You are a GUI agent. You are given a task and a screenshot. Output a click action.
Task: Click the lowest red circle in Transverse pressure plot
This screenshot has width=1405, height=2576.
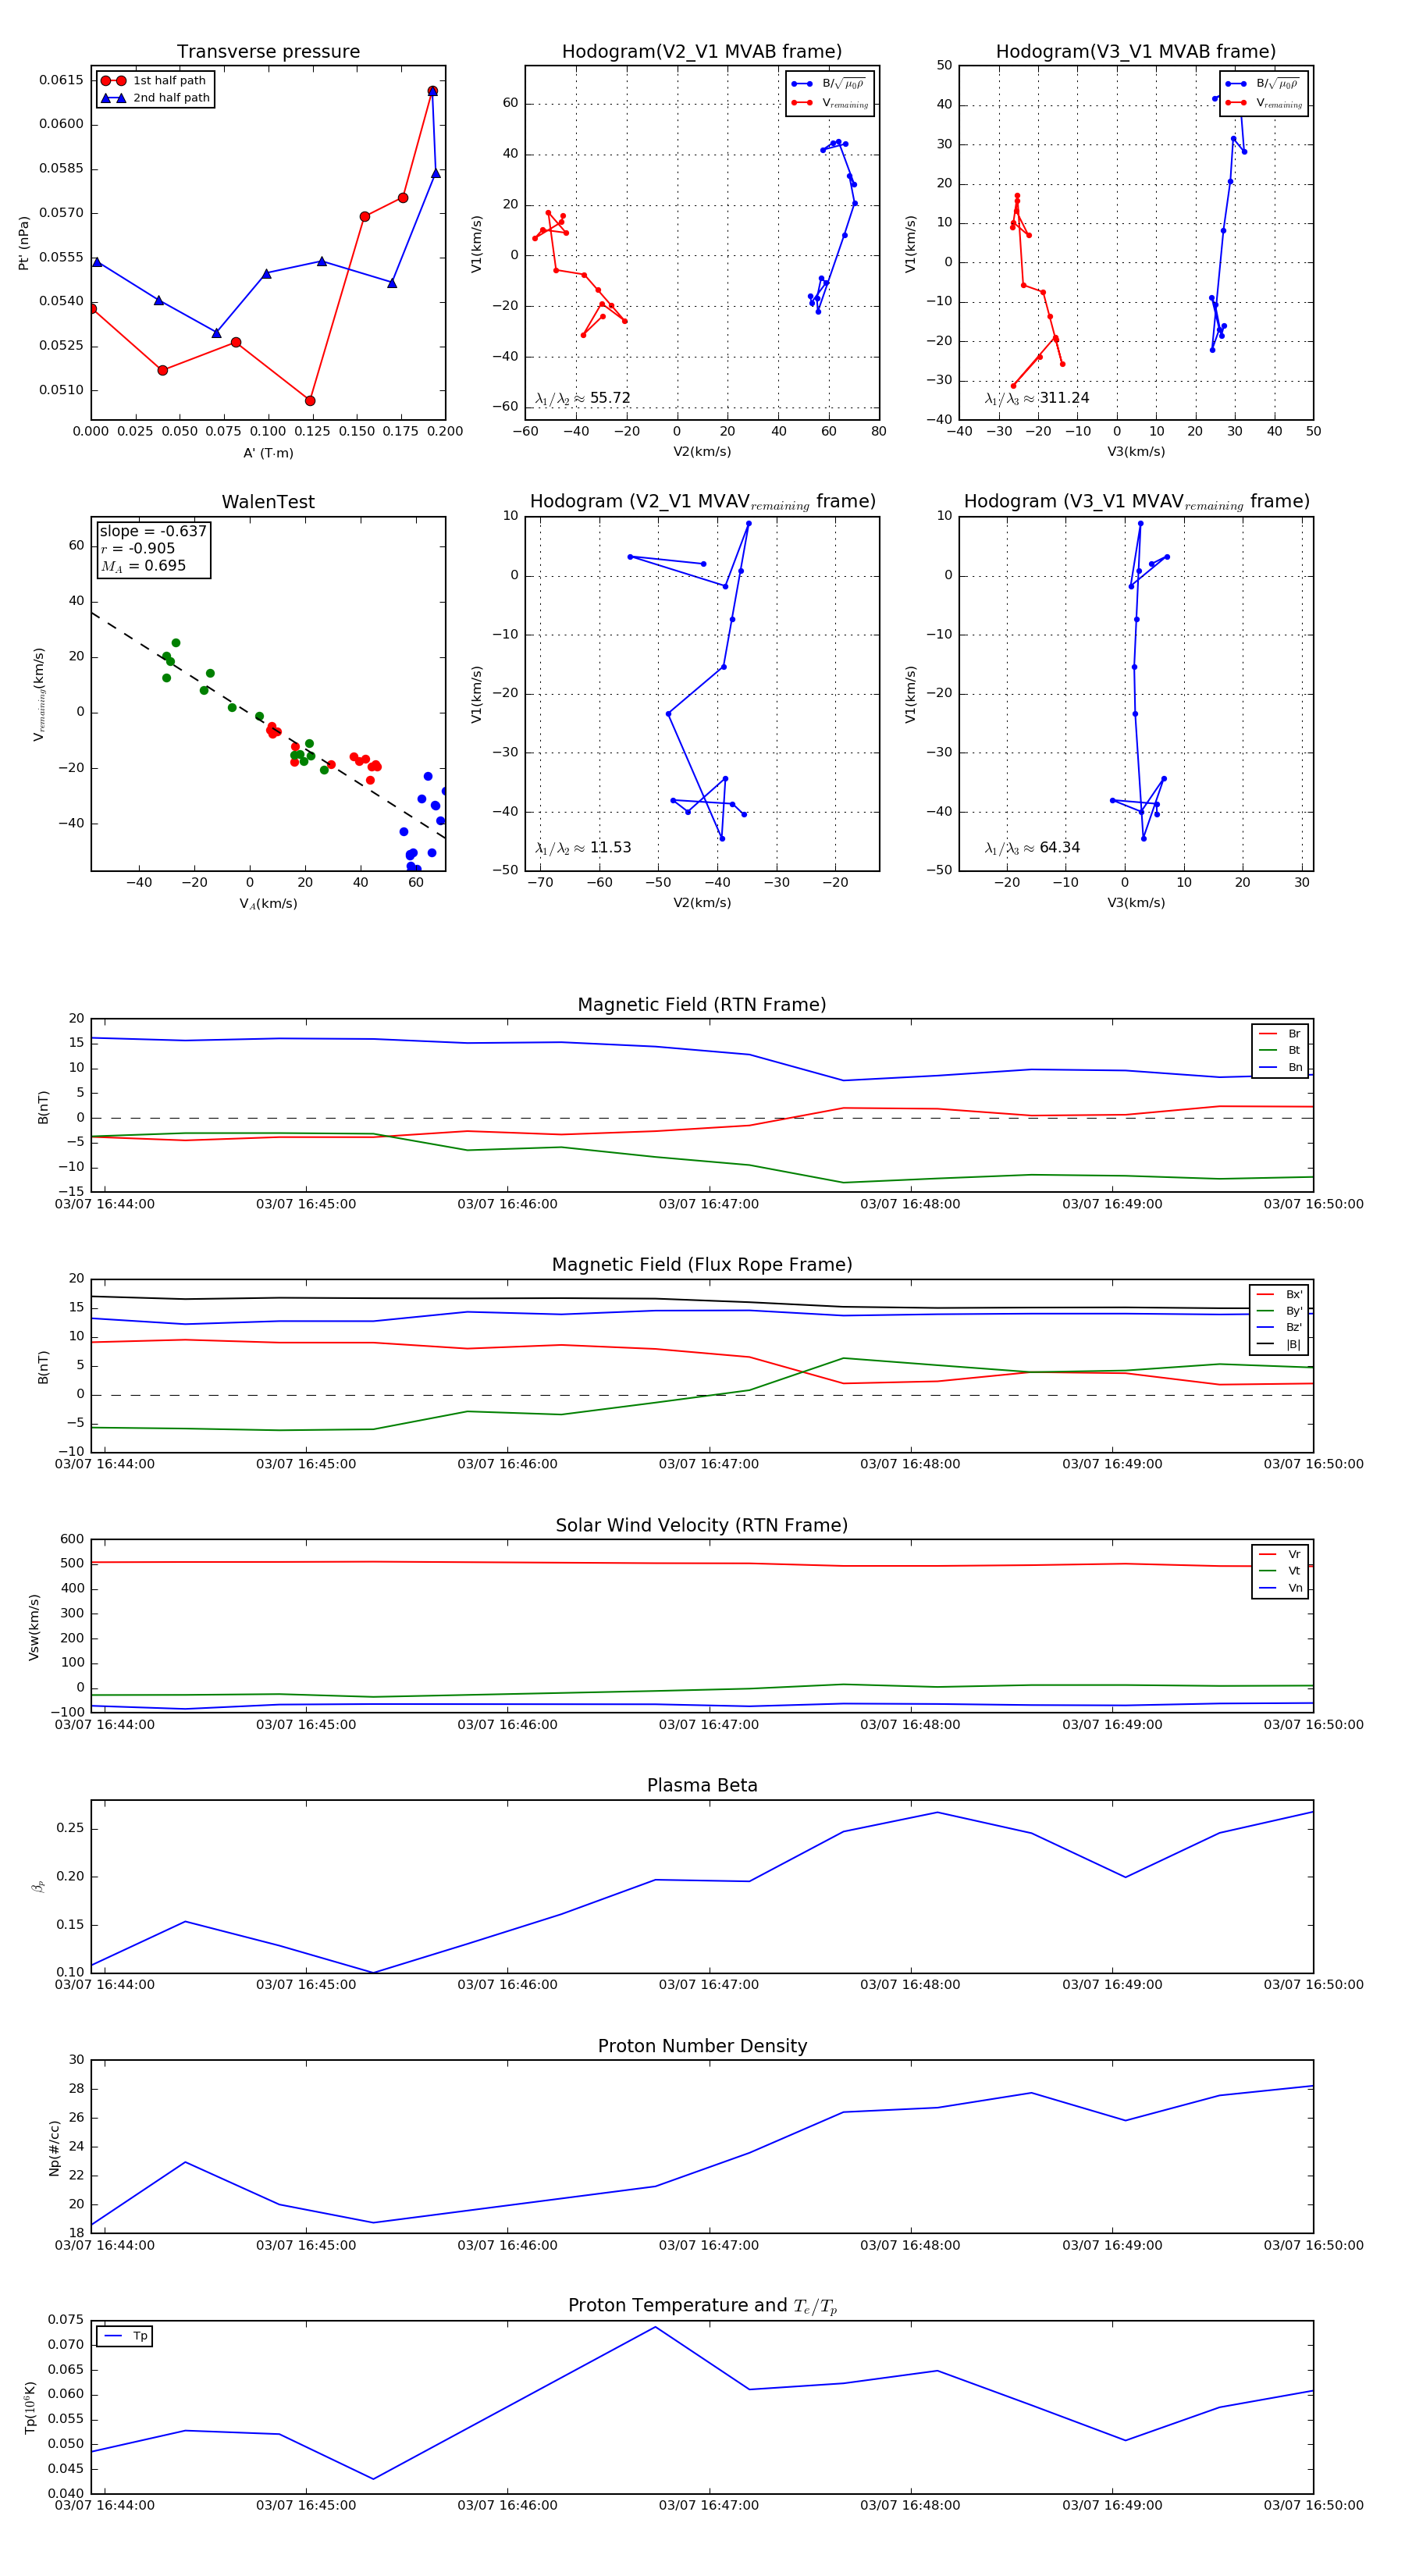[310, 401]
